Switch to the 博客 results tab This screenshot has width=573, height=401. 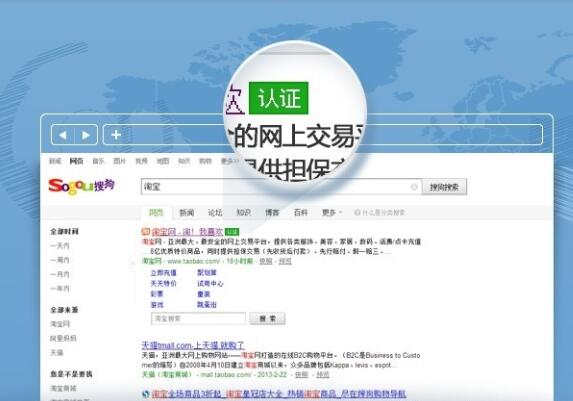coord(272,213)
